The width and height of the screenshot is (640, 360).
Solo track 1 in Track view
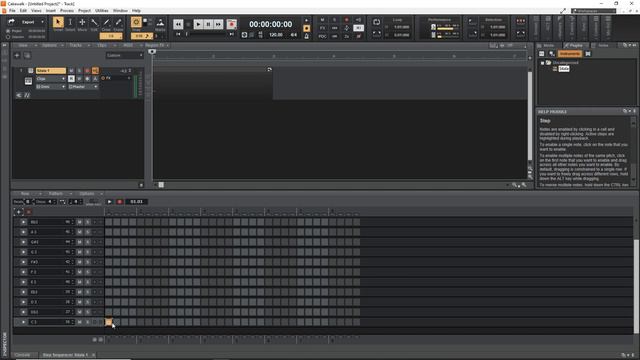(x=80, y=71)
